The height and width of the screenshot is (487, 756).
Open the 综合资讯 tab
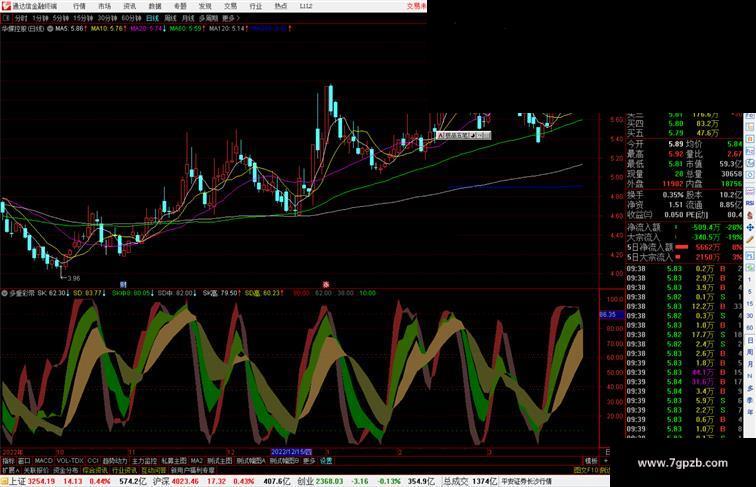coord(95,470)
